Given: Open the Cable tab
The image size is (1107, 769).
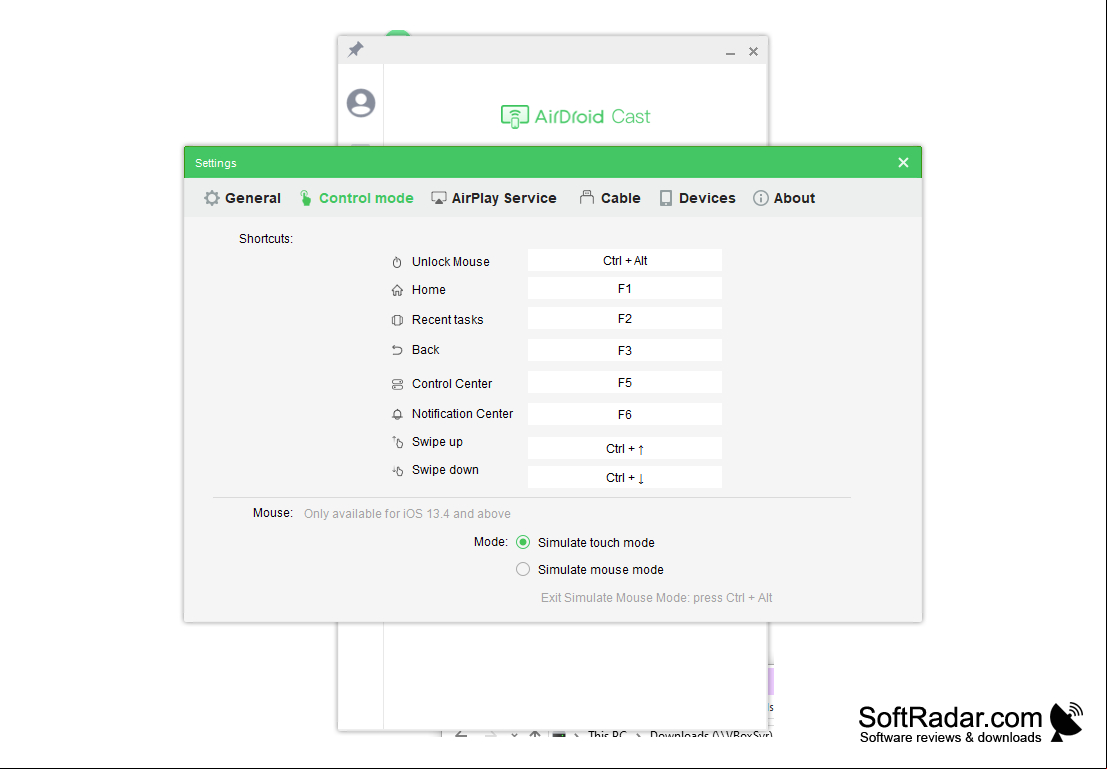Looking at the screenshot, I should click(x=609, y=198).
